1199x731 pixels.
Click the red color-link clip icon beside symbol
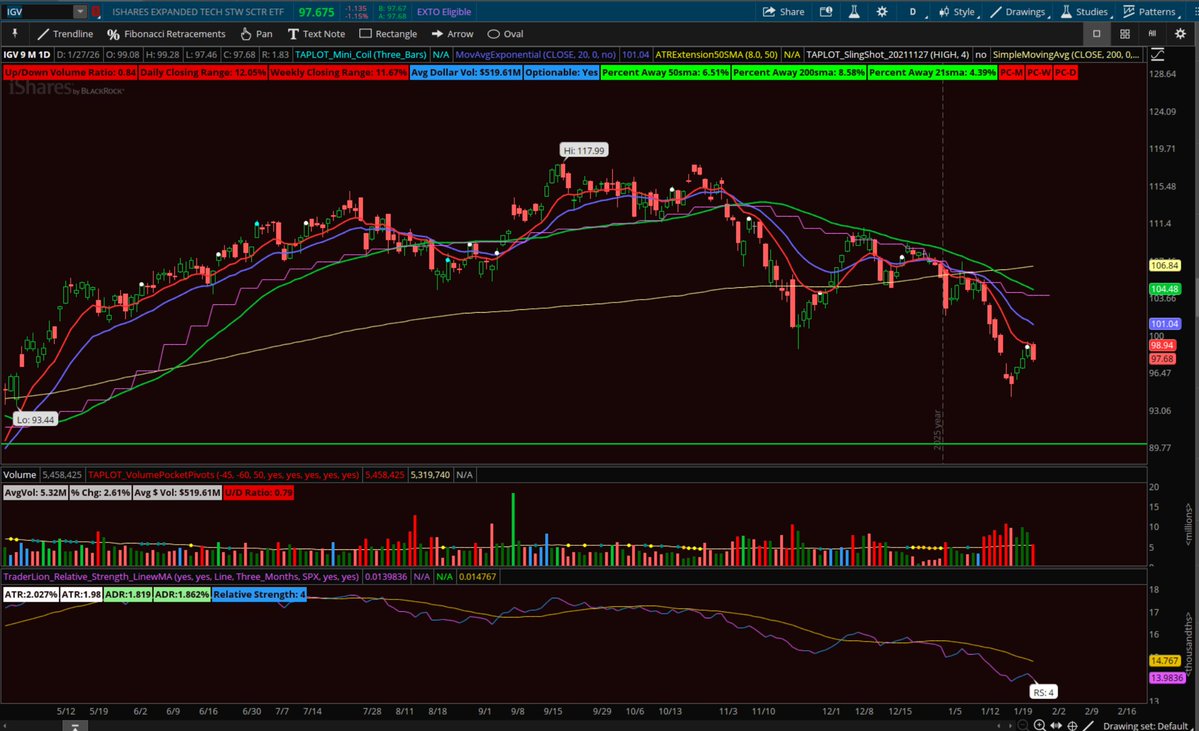96,11
